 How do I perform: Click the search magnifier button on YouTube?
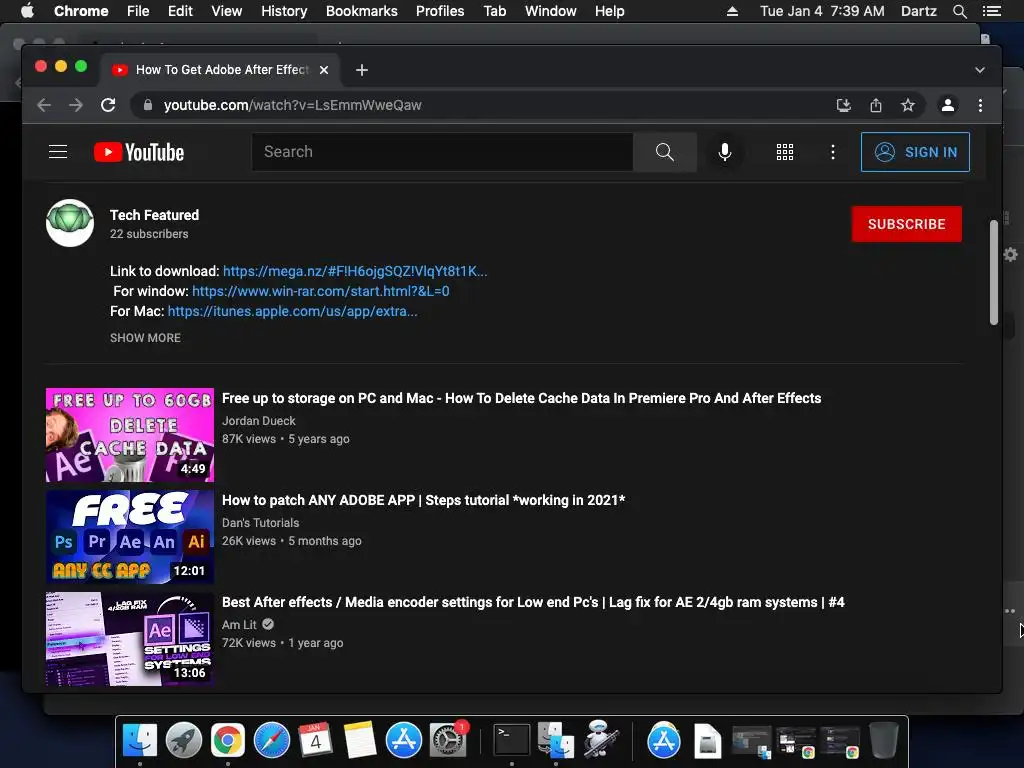[664, 152]
